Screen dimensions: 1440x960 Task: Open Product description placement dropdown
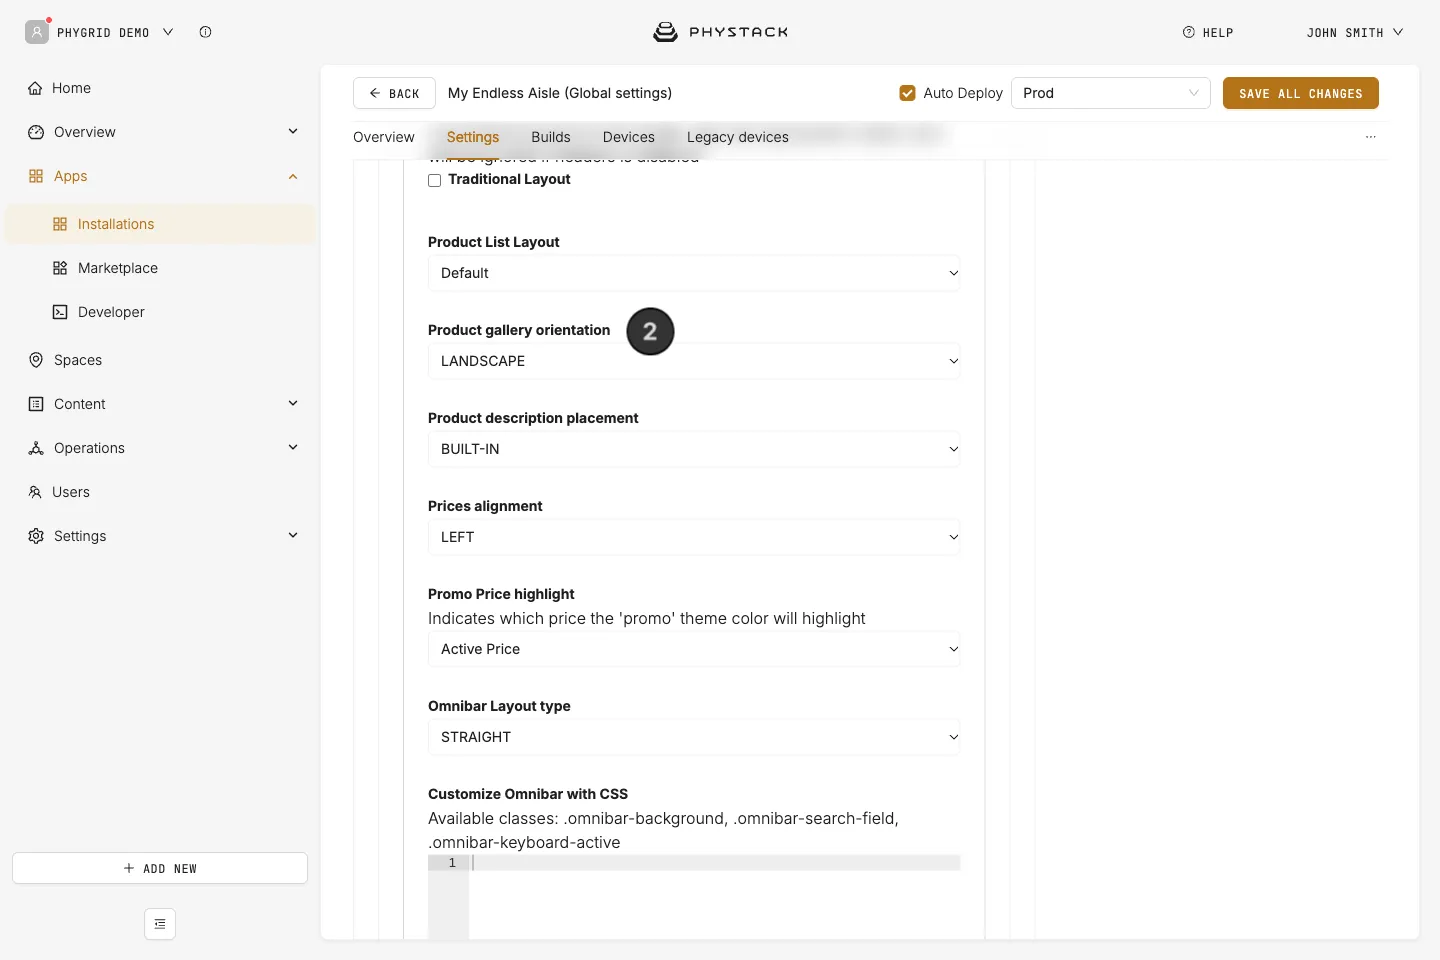click(x=694, y=449)
